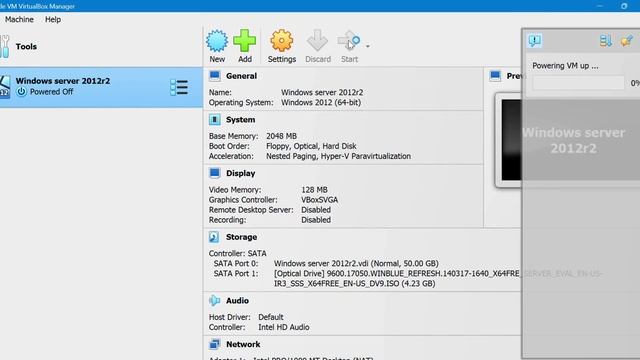Click the General section icon
640x360 pixels.
pos(215,76)
